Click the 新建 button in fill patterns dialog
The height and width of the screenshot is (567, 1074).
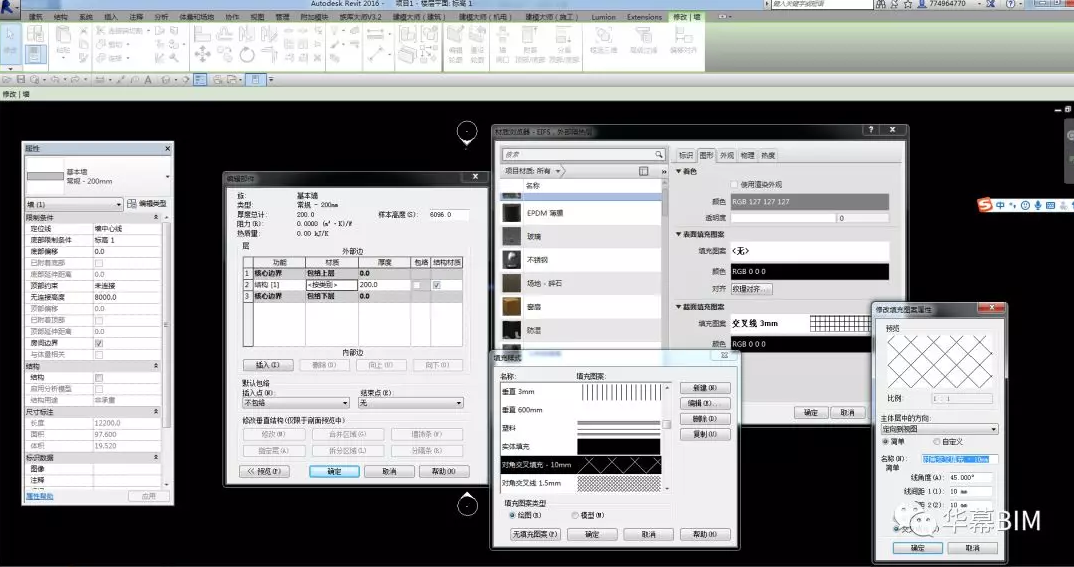704,388
